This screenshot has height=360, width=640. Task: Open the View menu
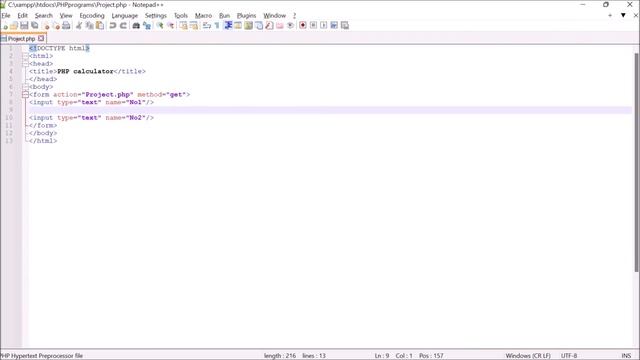[66, 16]
